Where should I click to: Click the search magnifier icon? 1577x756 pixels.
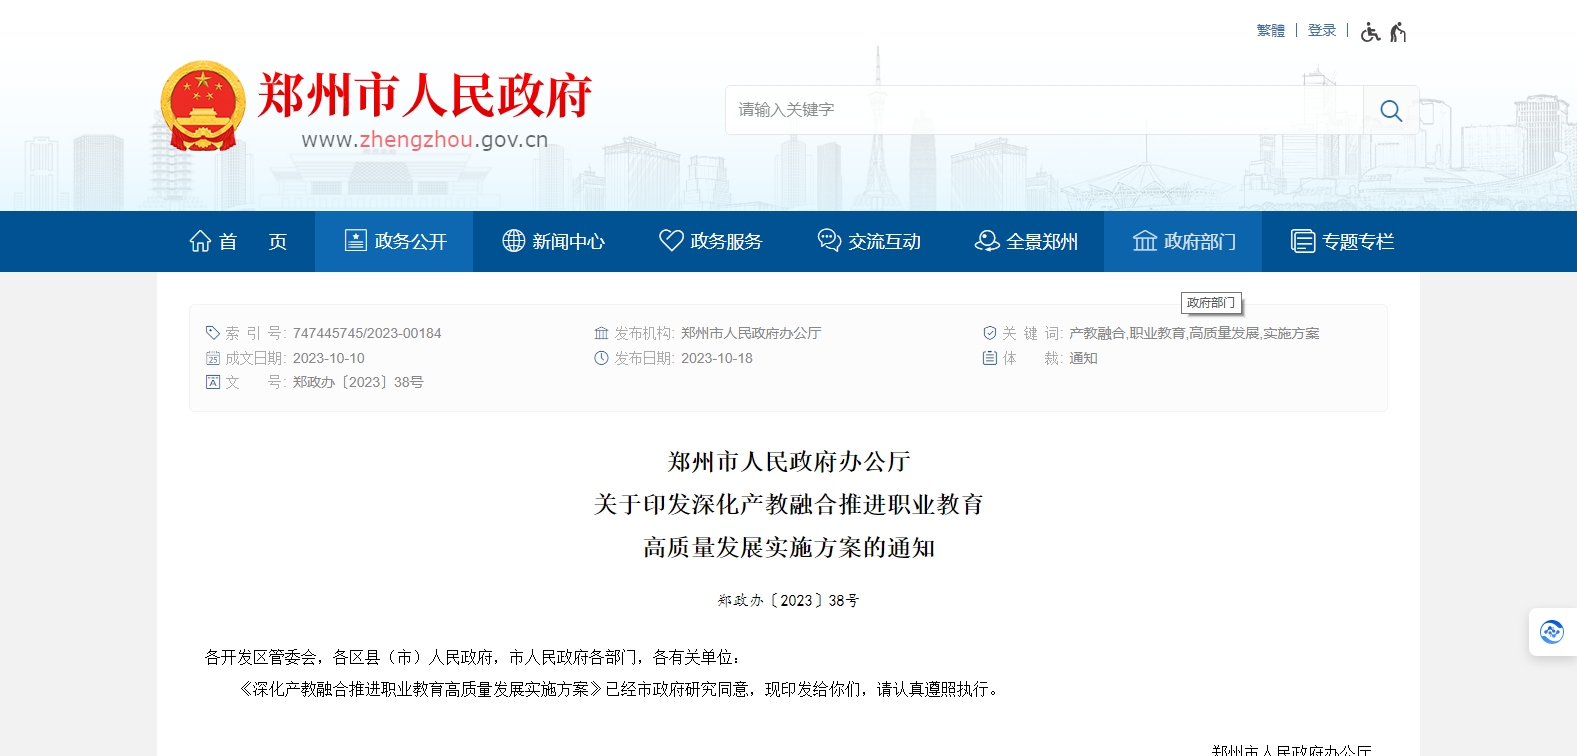pos(1390,110)
